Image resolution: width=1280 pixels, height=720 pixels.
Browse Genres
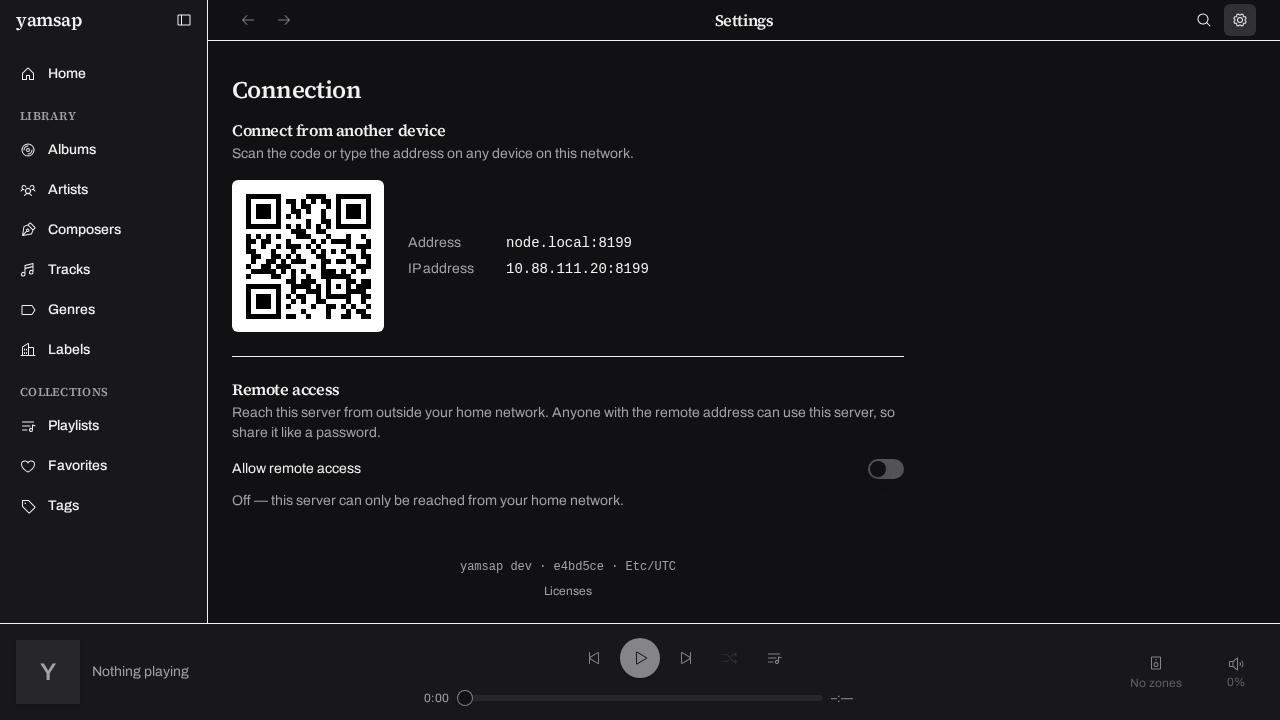104,310
